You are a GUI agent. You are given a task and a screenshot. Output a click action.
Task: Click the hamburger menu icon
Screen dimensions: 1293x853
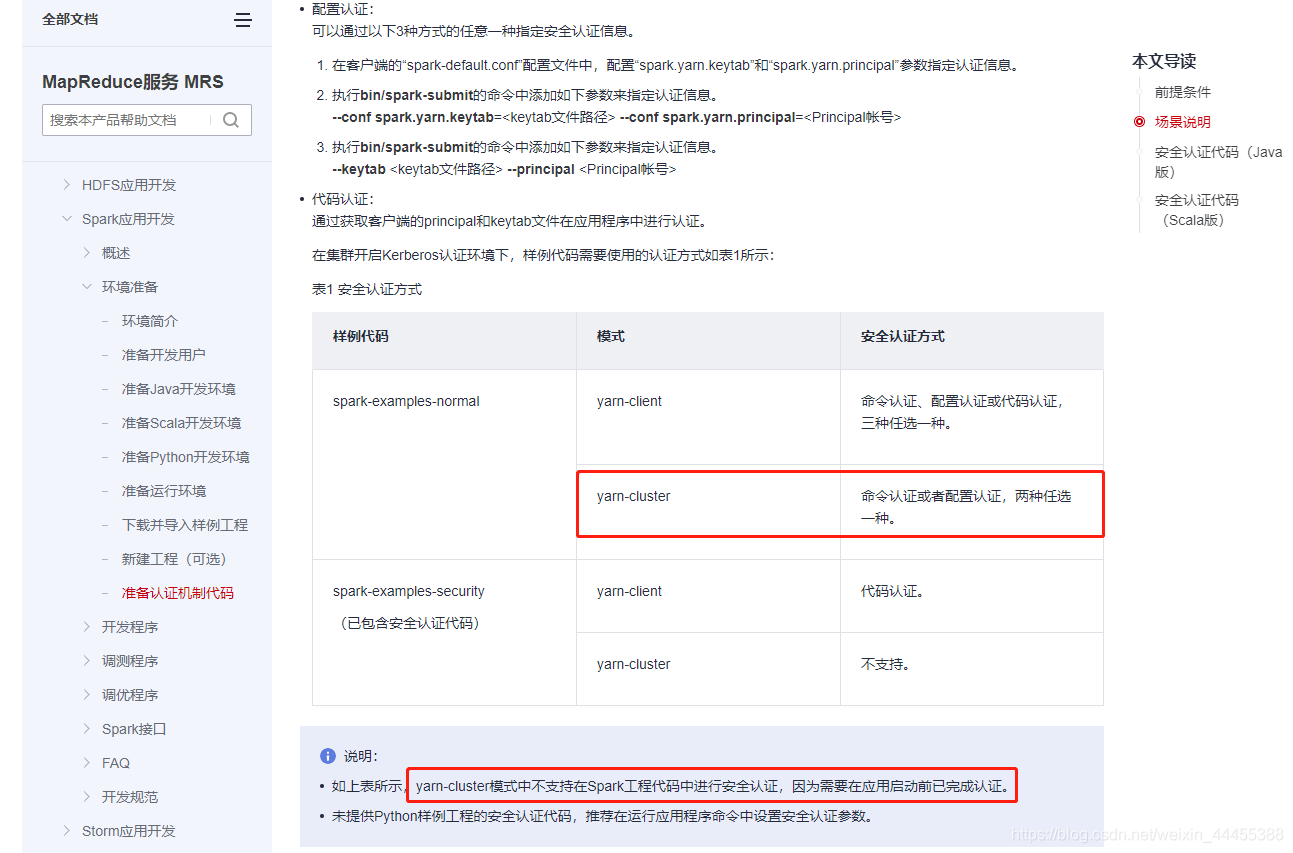click(243, 19)
